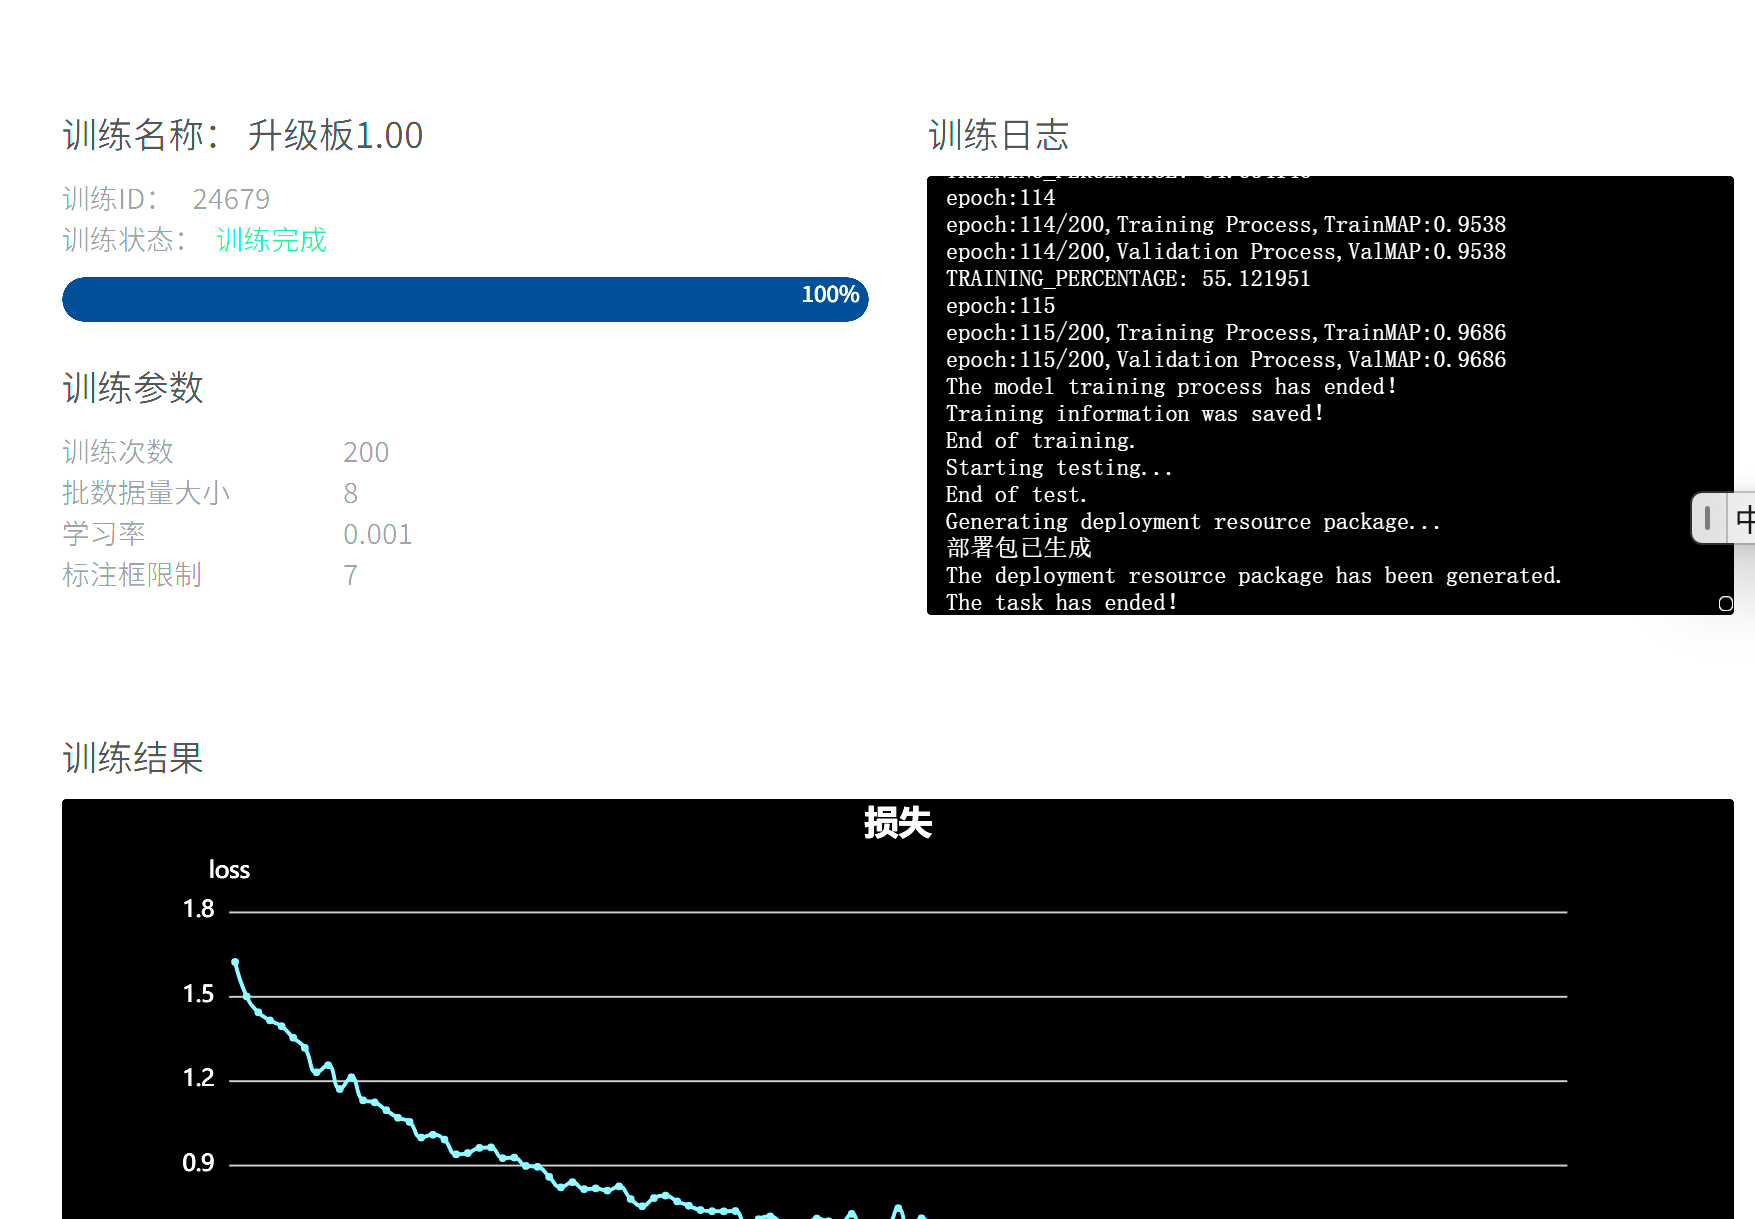1755x1219 pixels.
Task: Click the 标注框限制 value 7
Action: pyautogui.click(x=350, y=575)
